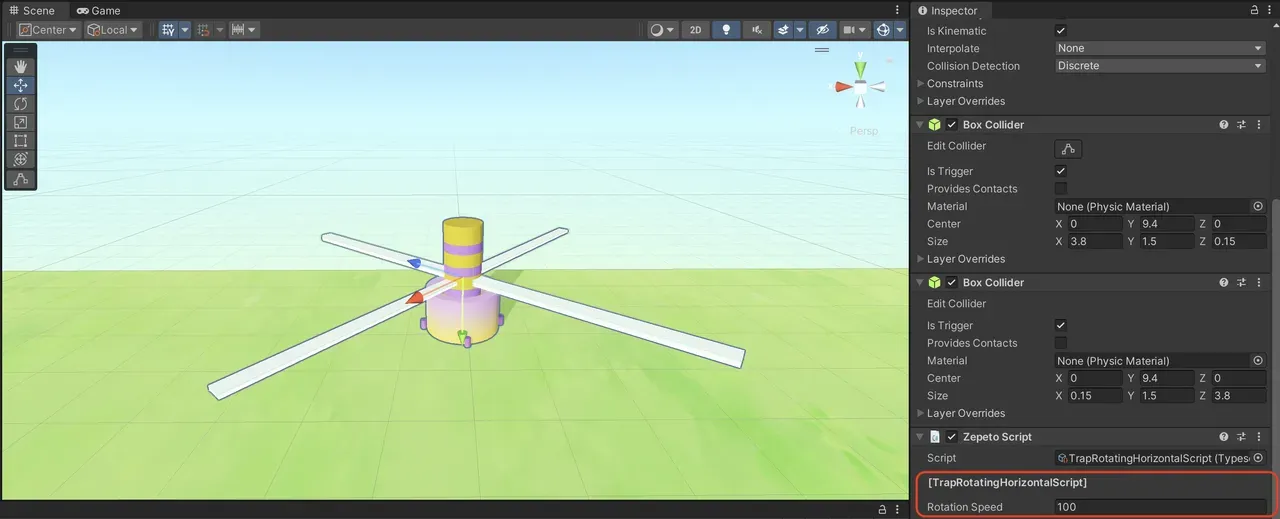Lock the Inspector with the padlock icon

tap(1254, 10)
